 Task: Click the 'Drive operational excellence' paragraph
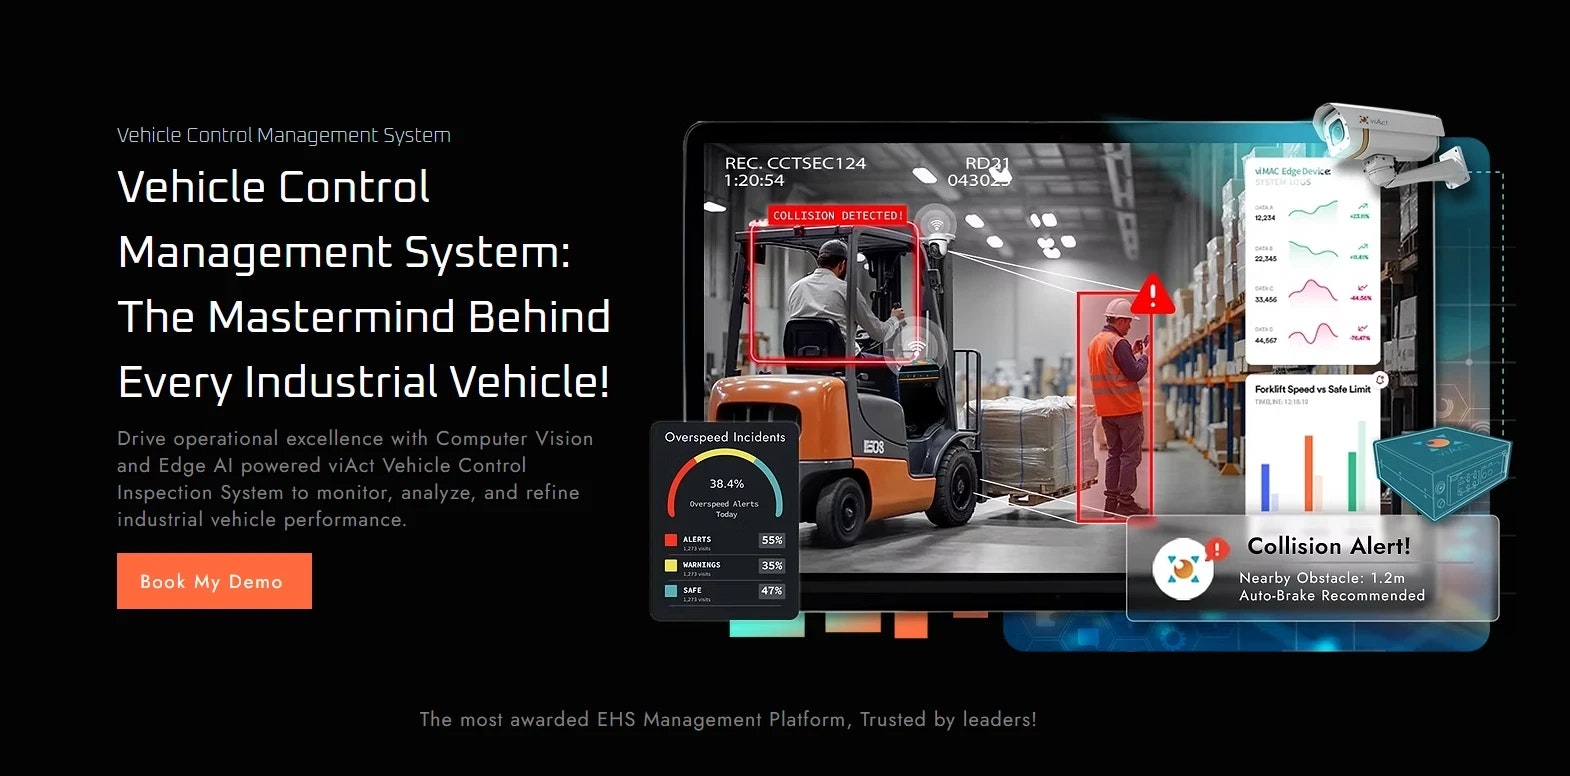tap(355, 479)
